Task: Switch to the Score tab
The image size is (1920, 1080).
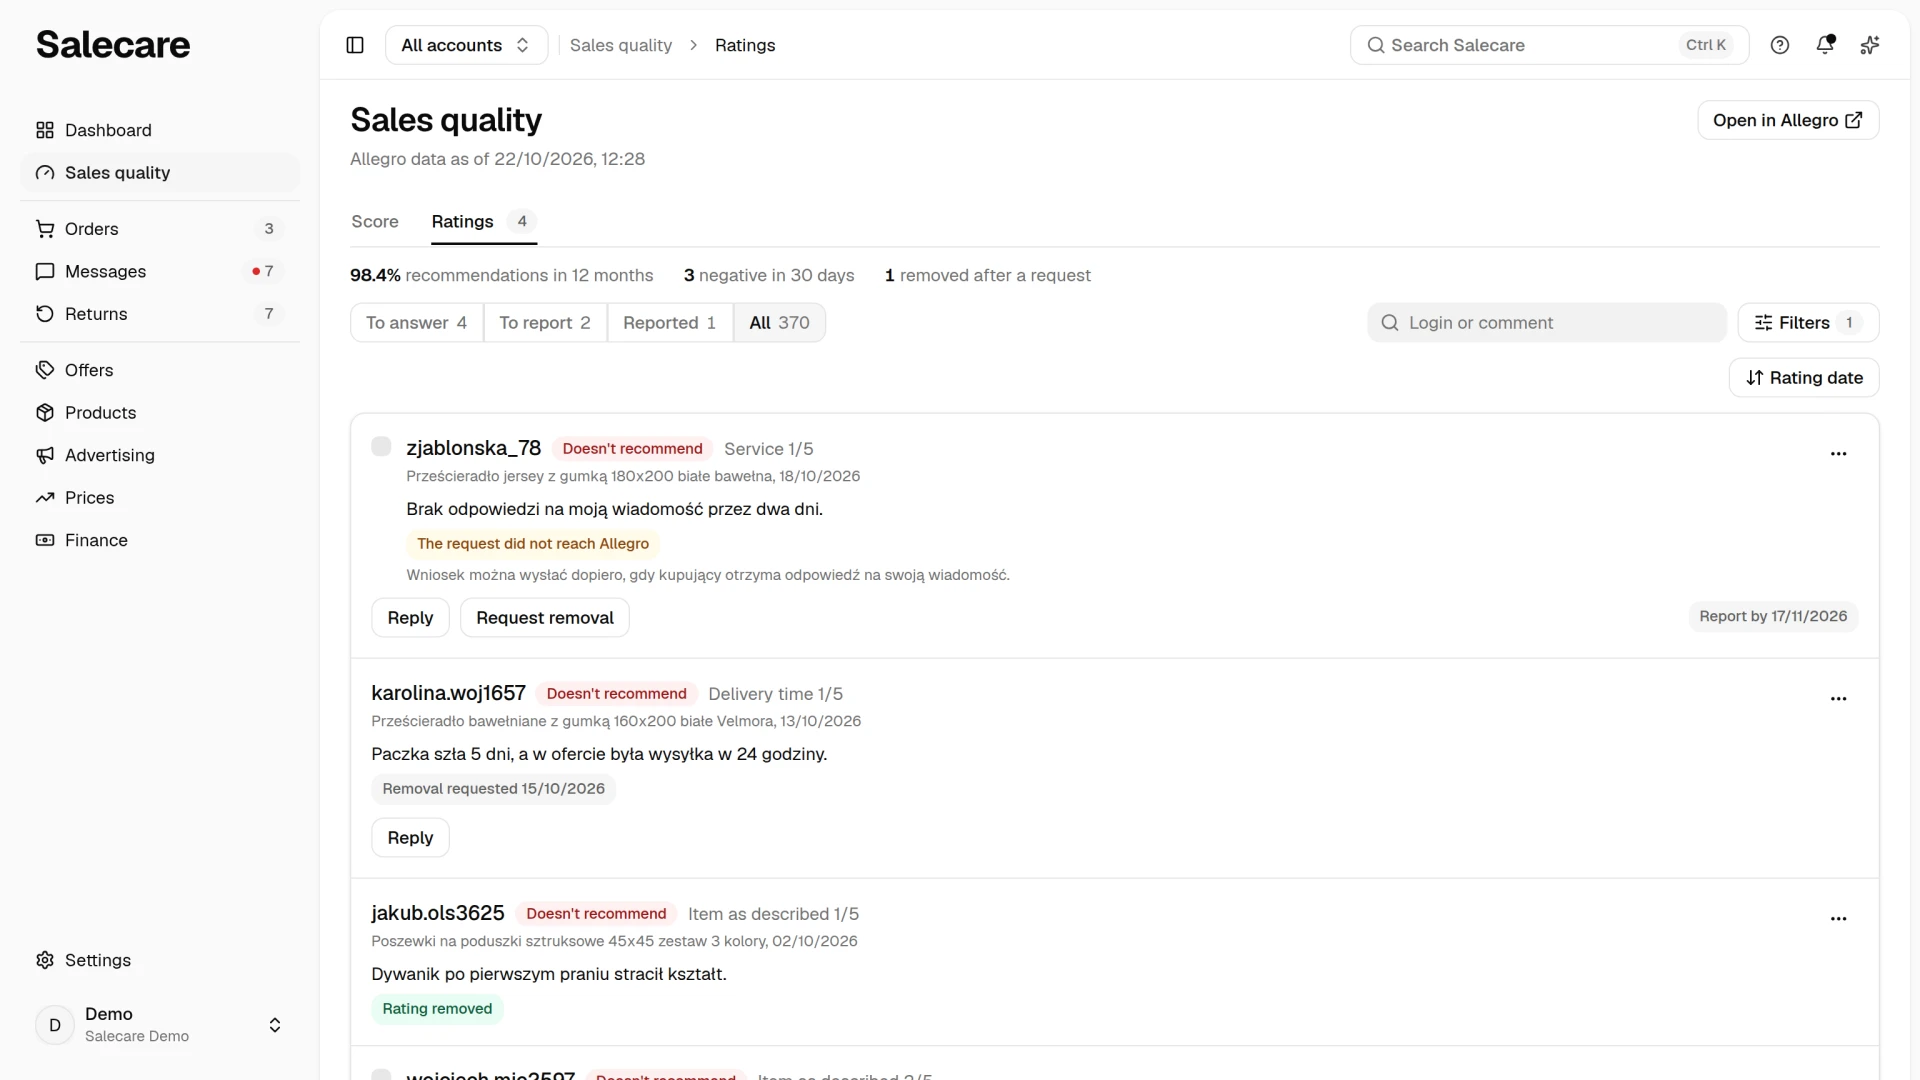Action: tap(375, 222)
